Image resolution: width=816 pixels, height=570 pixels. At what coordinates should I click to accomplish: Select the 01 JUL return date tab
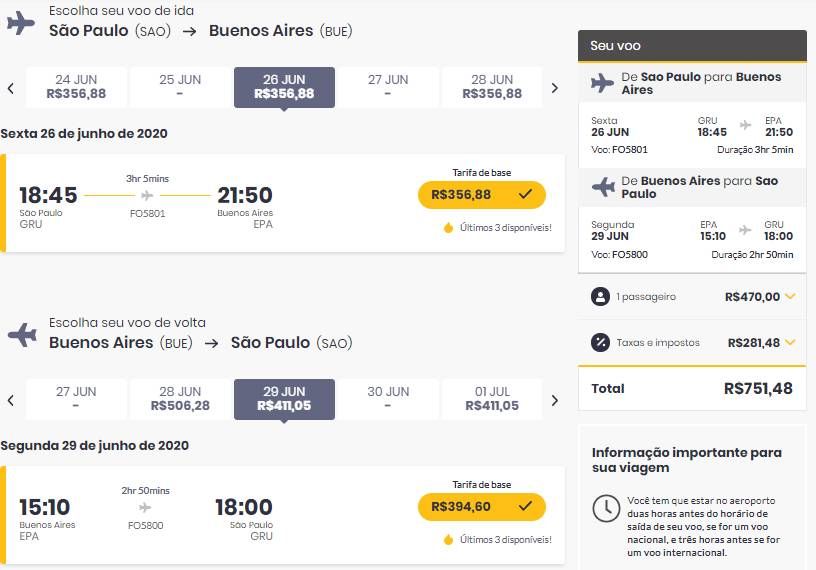point(492,399)
